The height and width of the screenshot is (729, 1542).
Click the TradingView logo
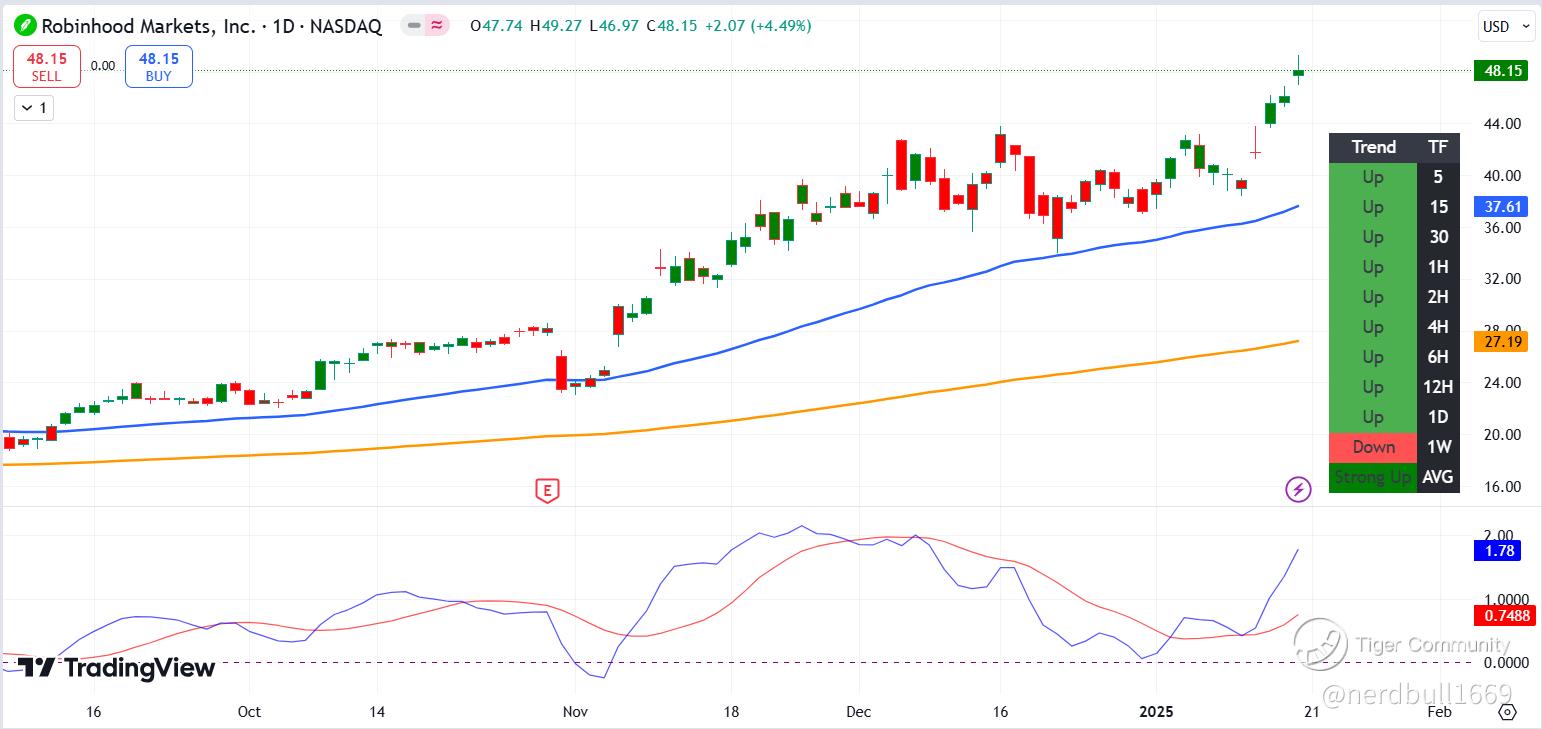[116, 668]
